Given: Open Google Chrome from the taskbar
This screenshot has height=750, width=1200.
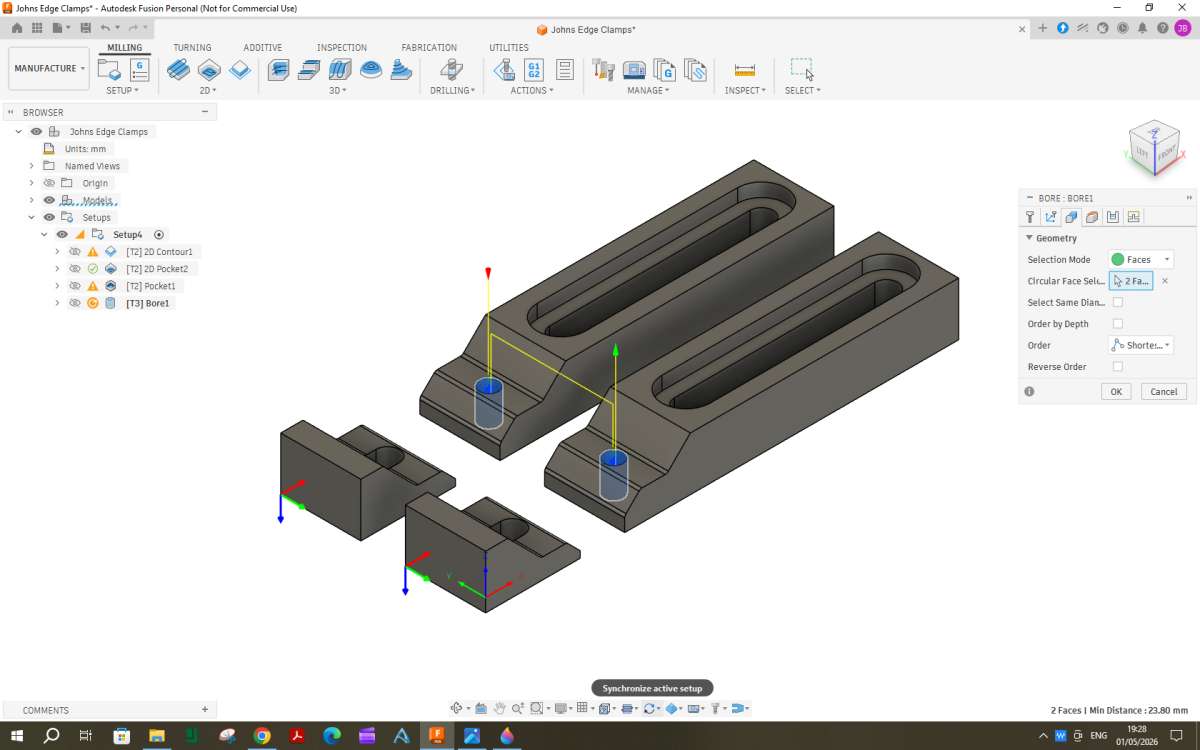Looking at the screenshot, I should pos(262,736).
